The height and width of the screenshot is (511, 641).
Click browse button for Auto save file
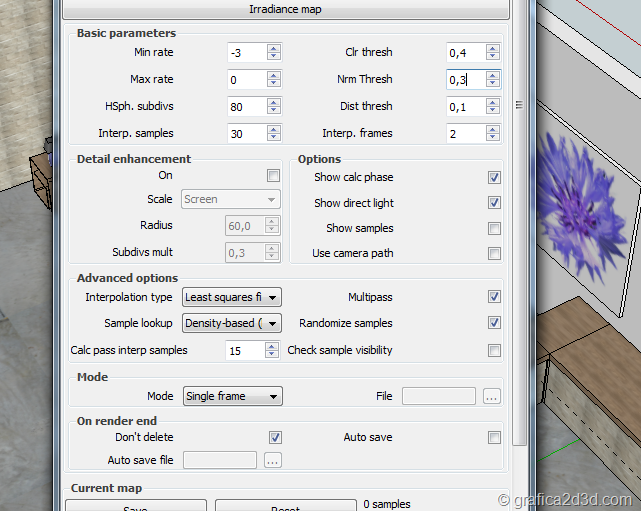point(272,460)
